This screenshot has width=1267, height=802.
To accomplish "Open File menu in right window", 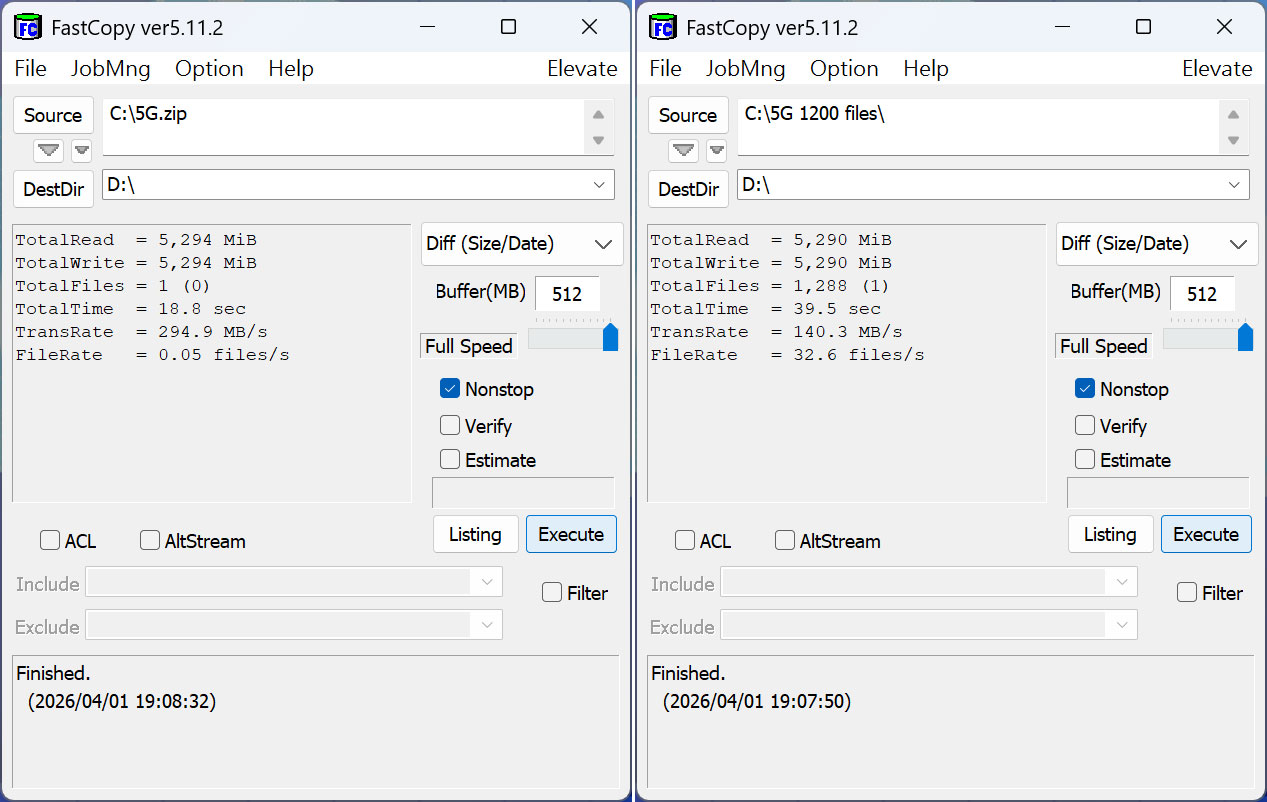I will point(665,69).
